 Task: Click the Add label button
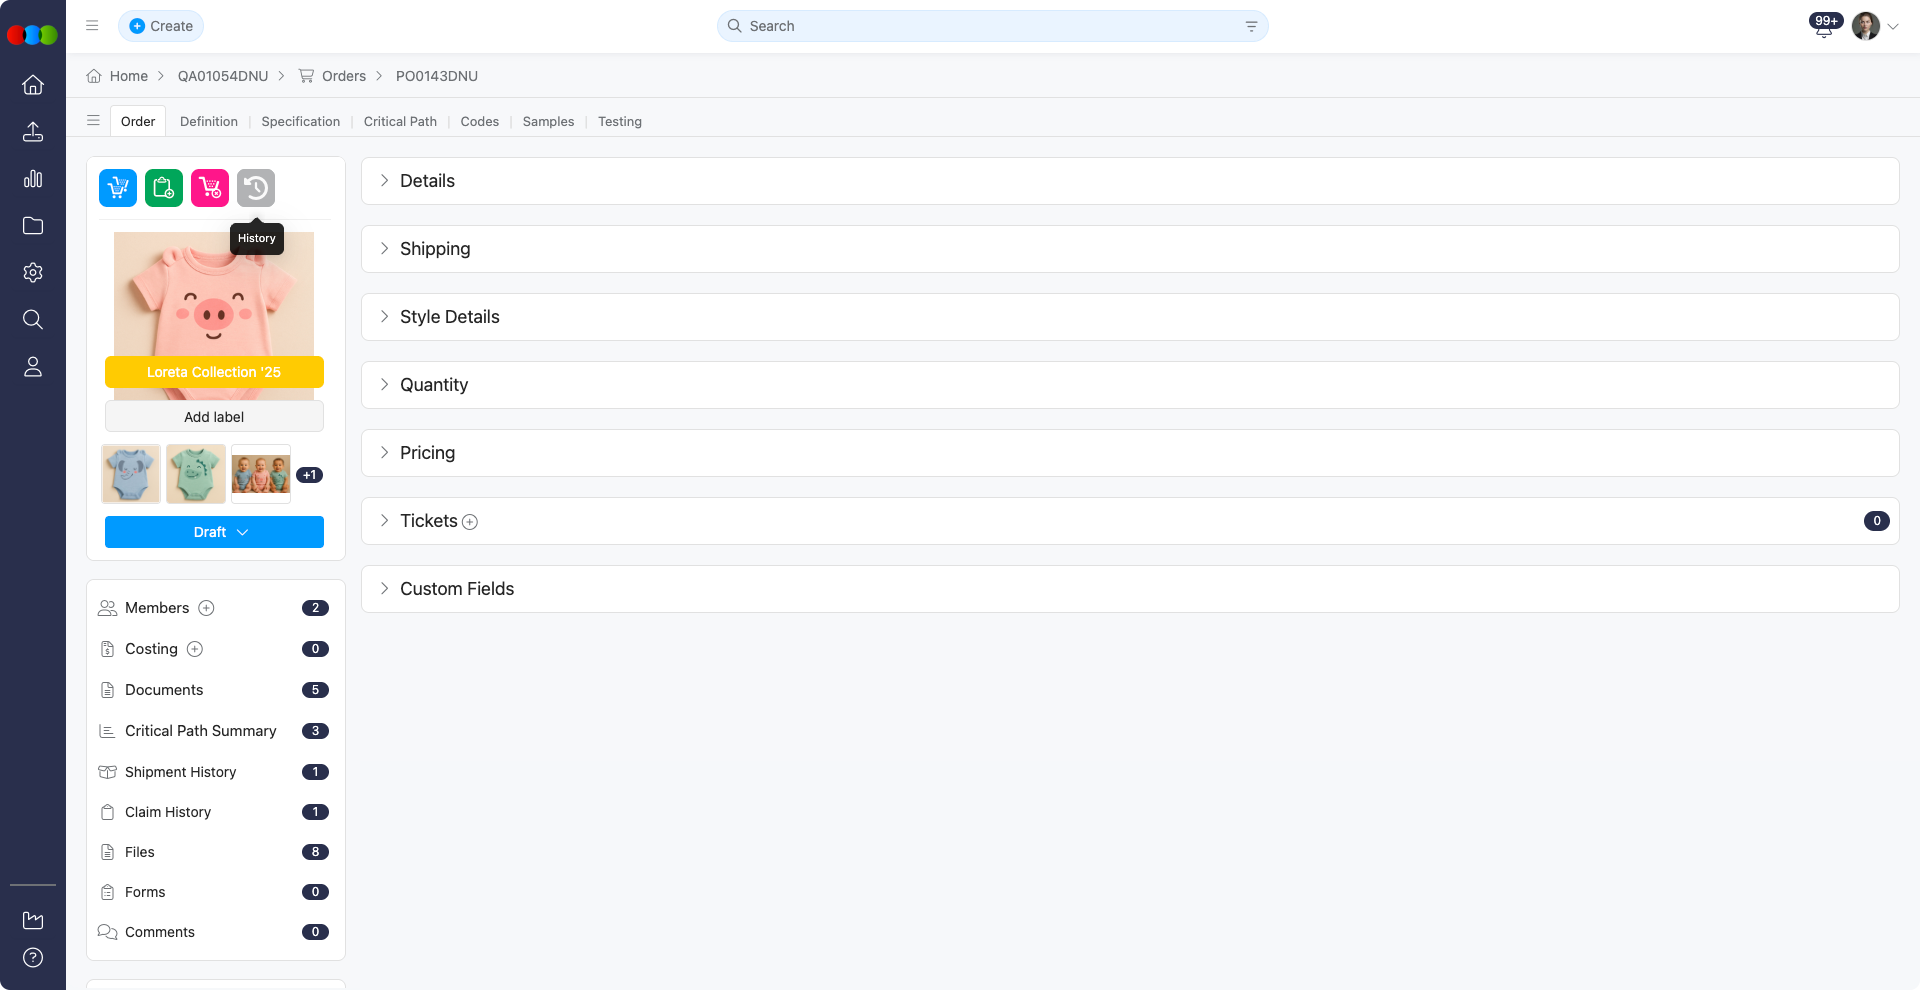(x=214, y=417)
